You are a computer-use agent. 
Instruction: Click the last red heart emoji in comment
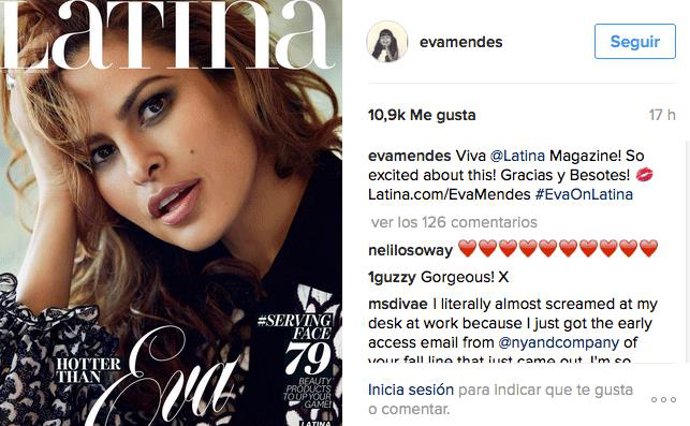click(649, 249)
